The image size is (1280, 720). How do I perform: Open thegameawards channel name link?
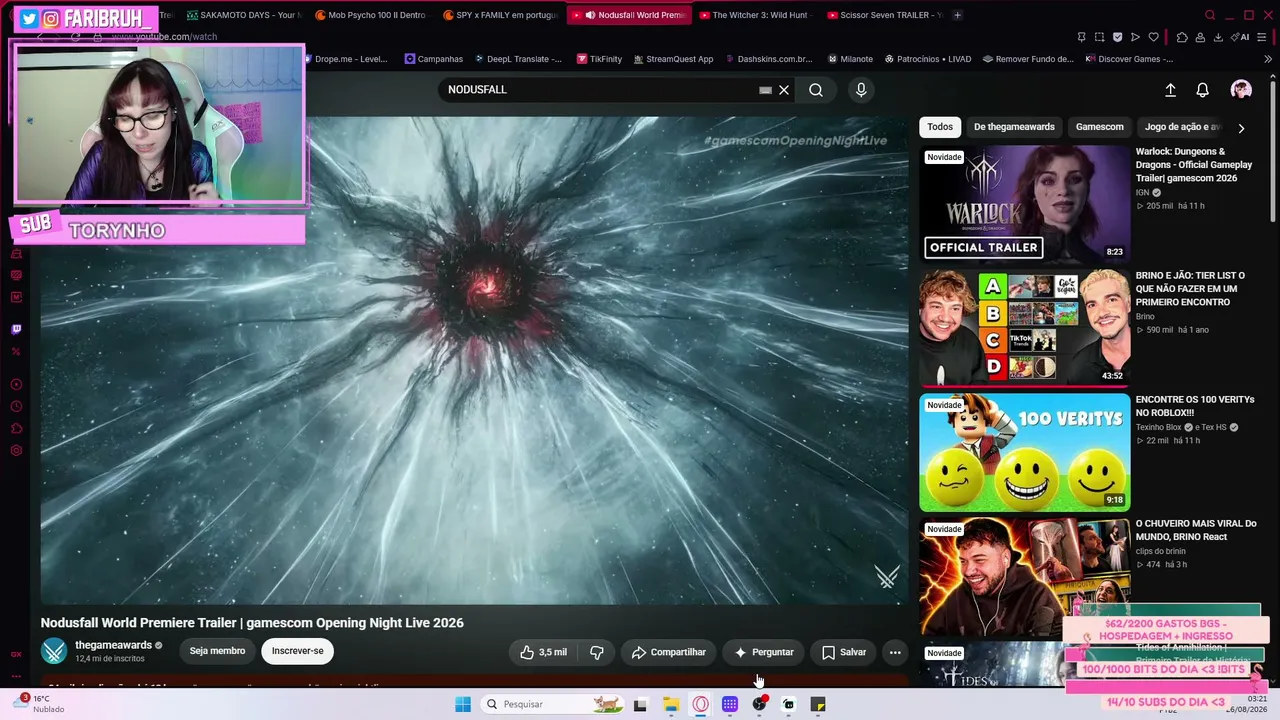[x=113, y=645]
